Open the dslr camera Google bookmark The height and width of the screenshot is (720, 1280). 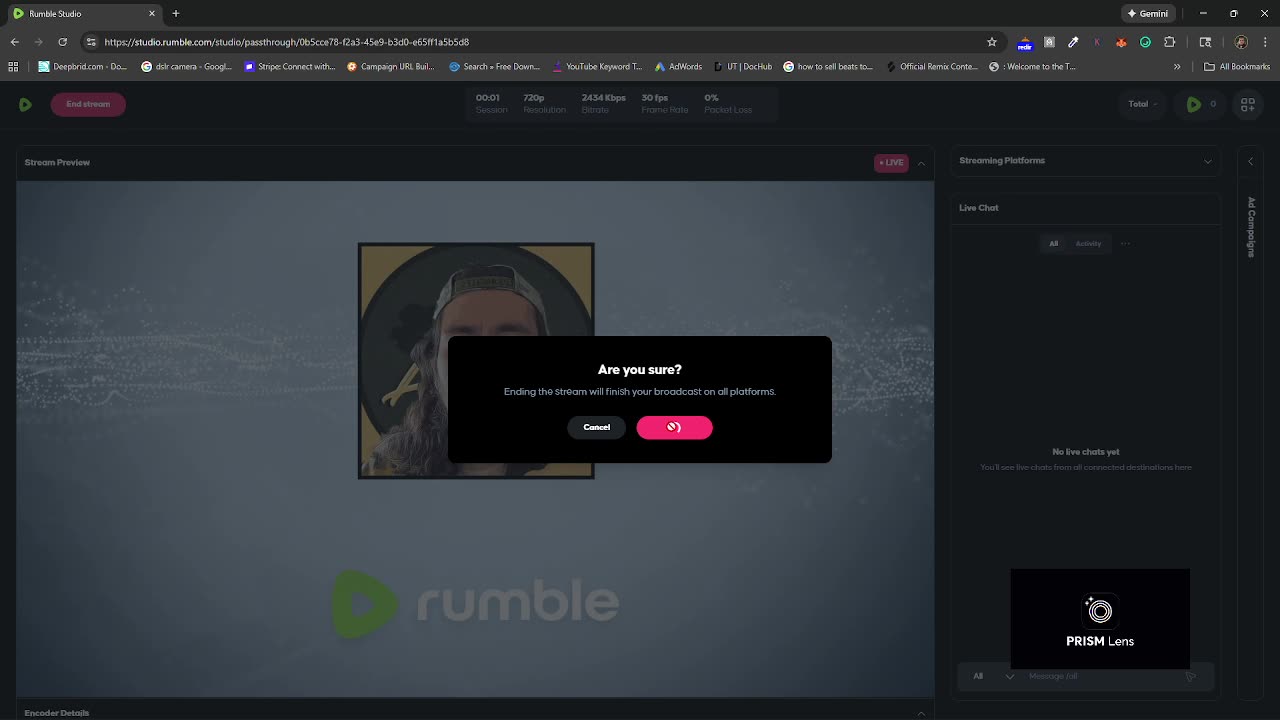click(186, 67)
